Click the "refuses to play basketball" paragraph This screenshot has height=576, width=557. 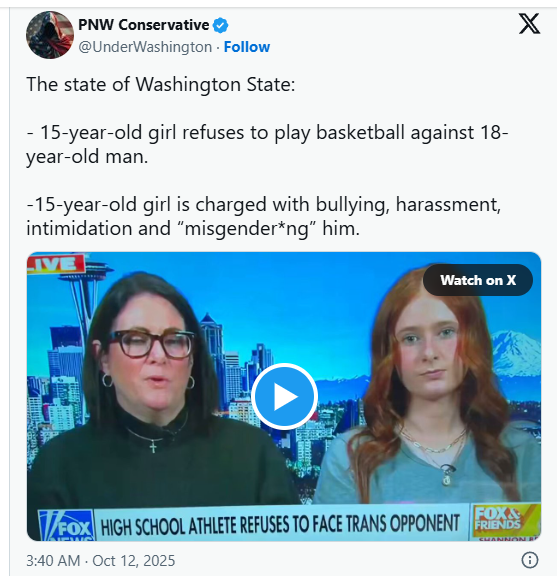267,144
